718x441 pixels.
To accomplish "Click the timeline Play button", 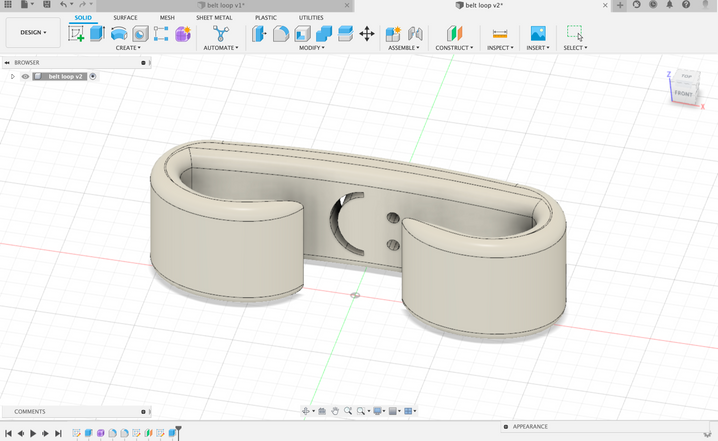I will [x=33, y=433].
